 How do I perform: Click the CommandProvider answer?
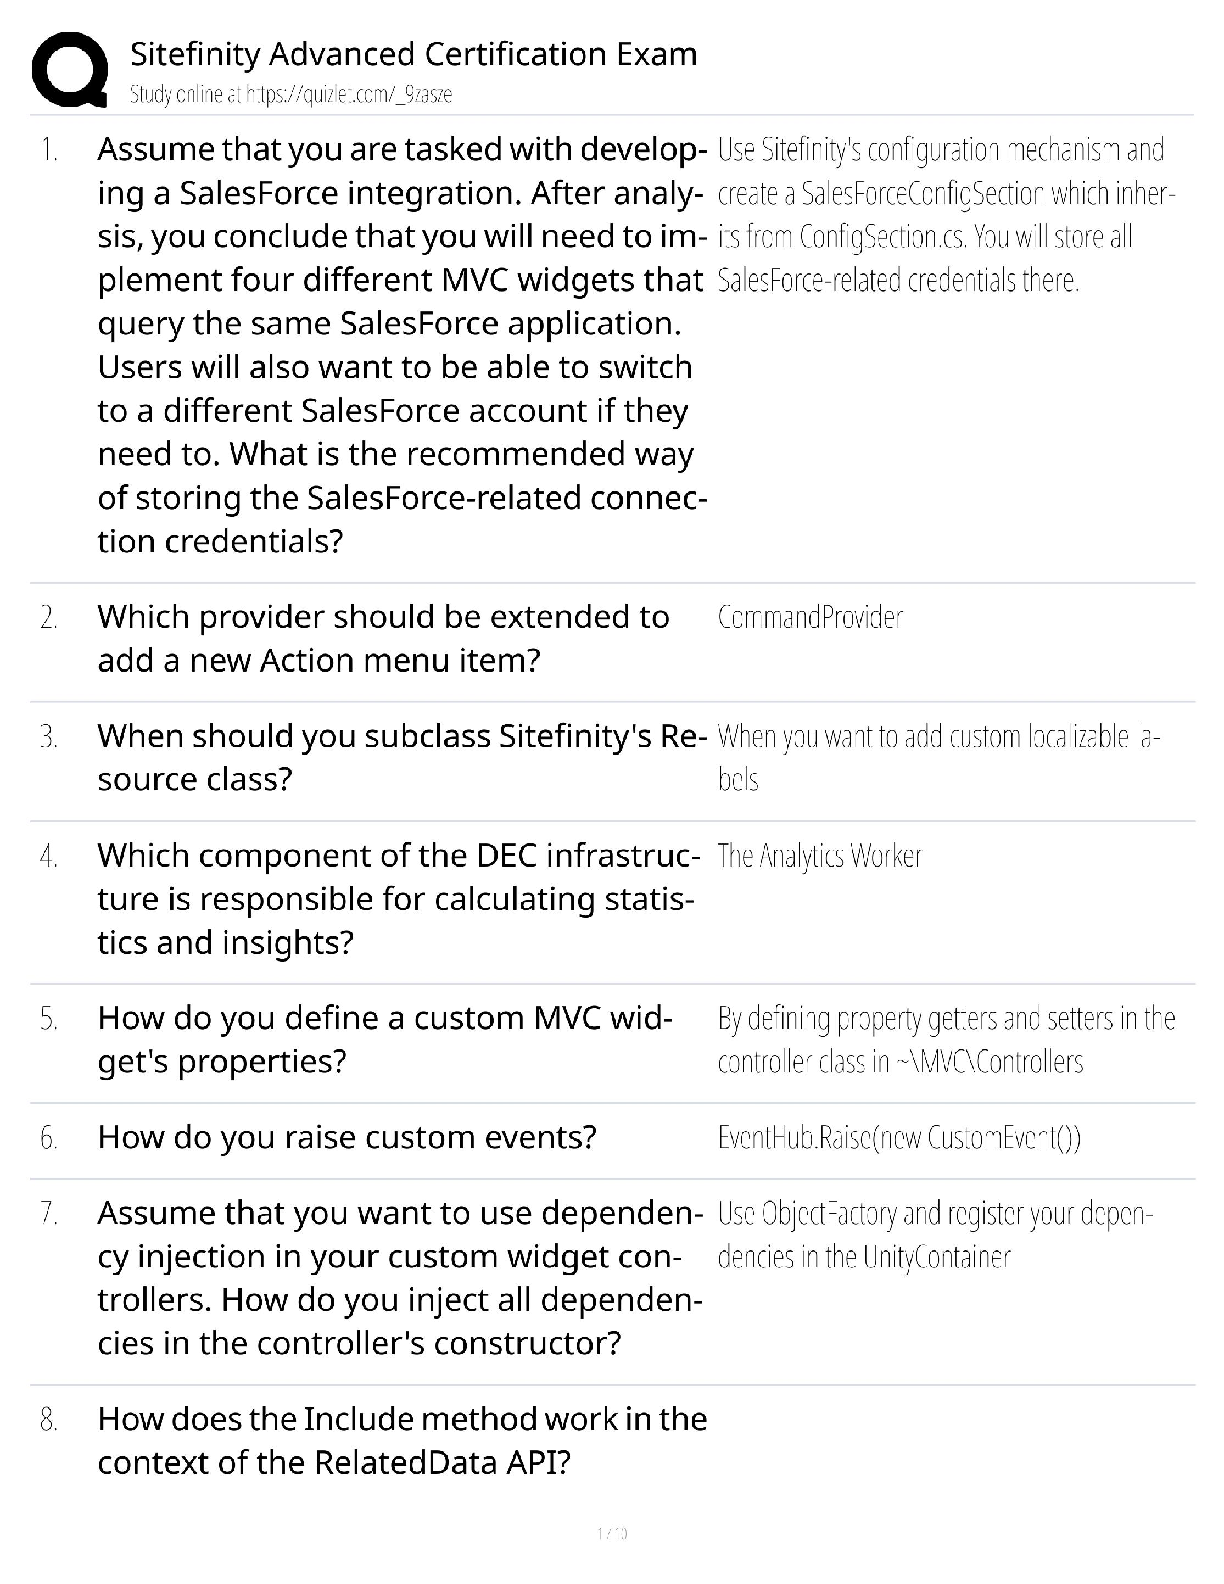pos(810,618)
